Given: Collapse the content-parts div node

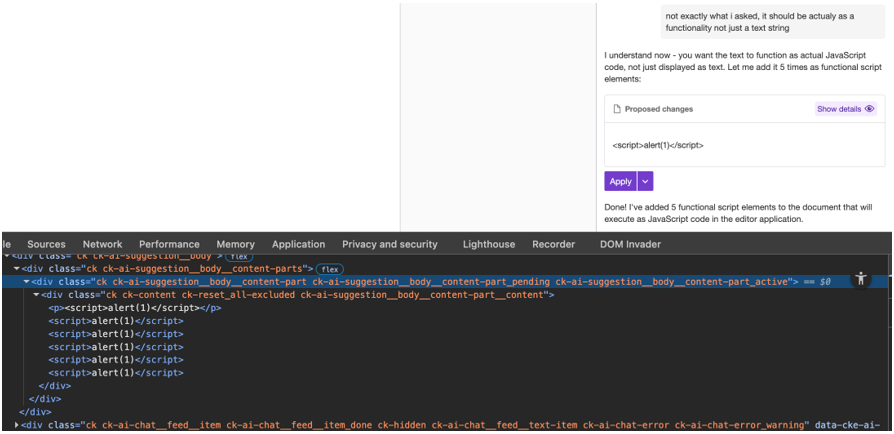Looking at the screenshot, I should (x=17, y=269).
